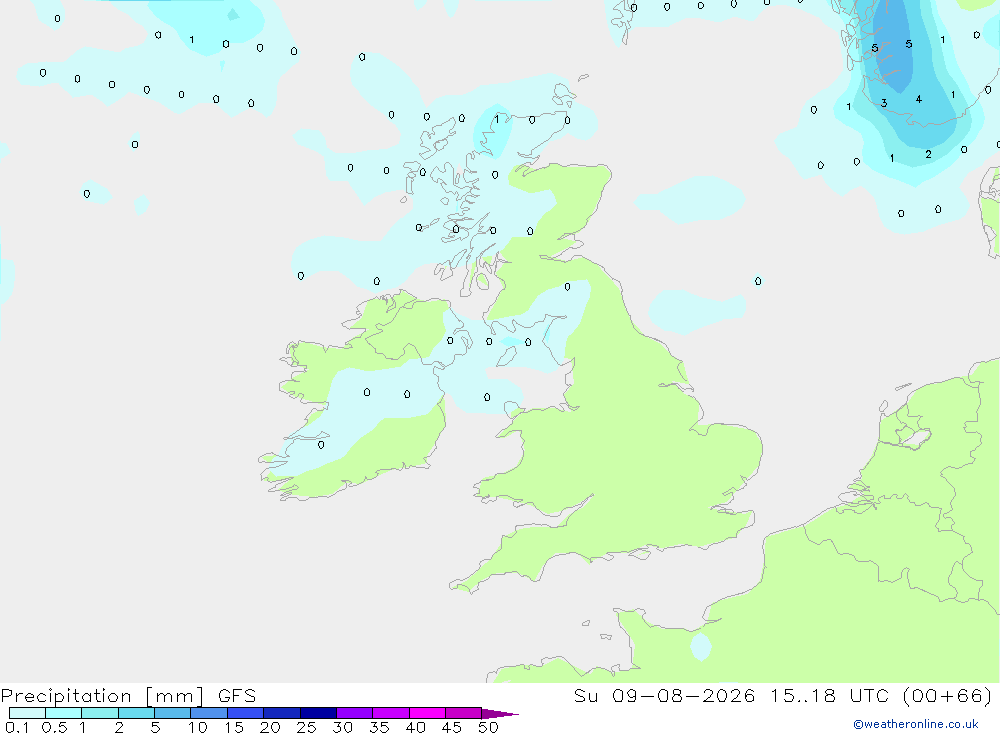Click the legend label '50'
The image size is (1000, 733).
[x=488, y=727]
